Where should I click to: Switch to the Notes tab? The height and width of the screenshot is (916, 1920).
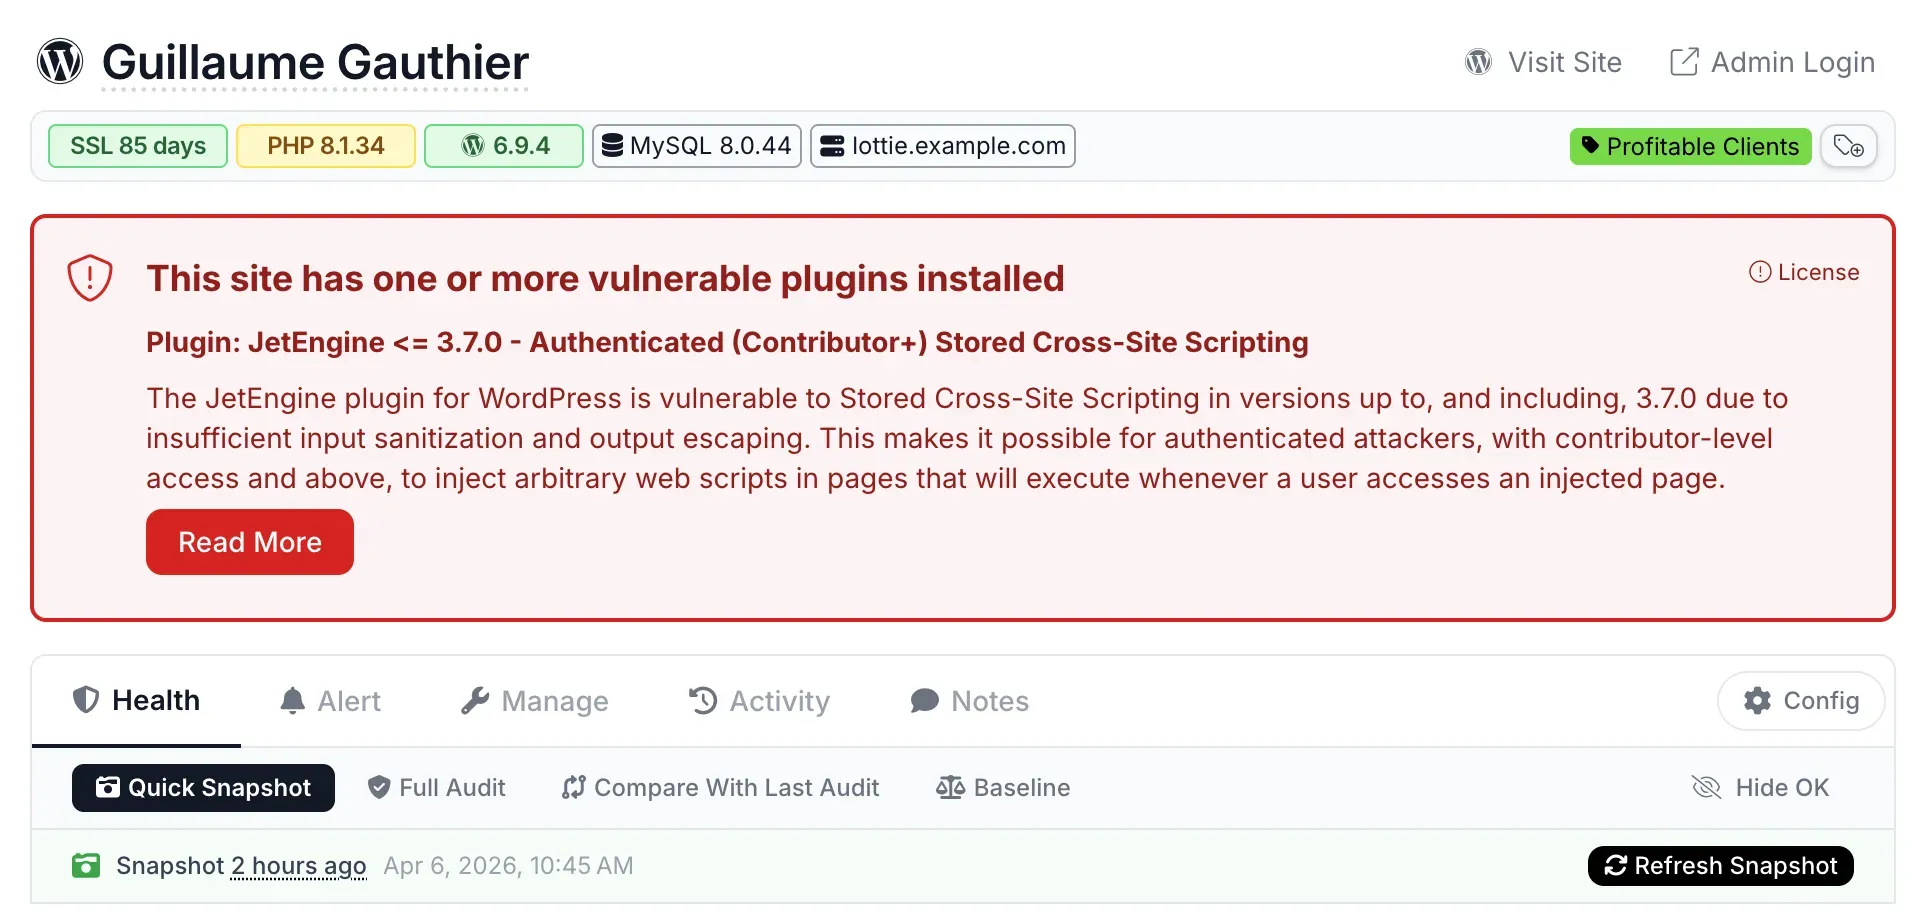point(967,700)
